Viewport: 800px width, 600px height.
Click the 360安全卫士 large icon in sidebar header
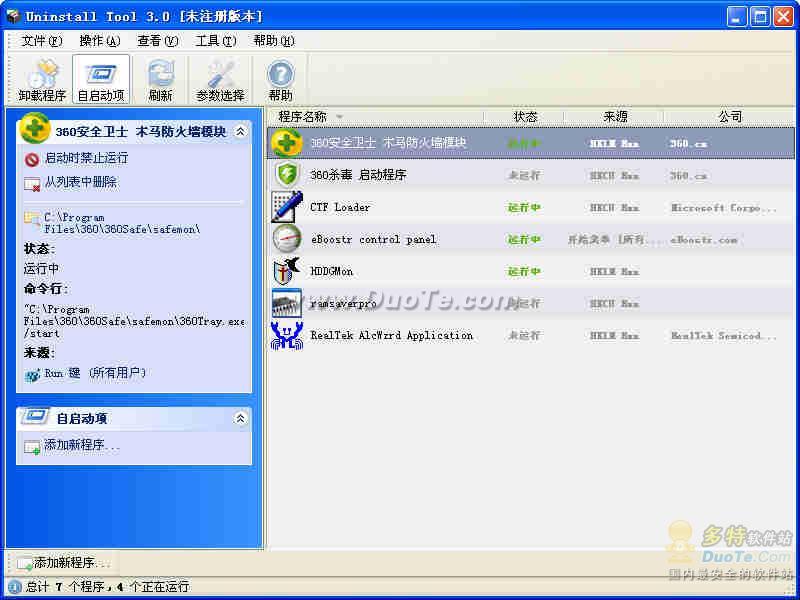35,128
